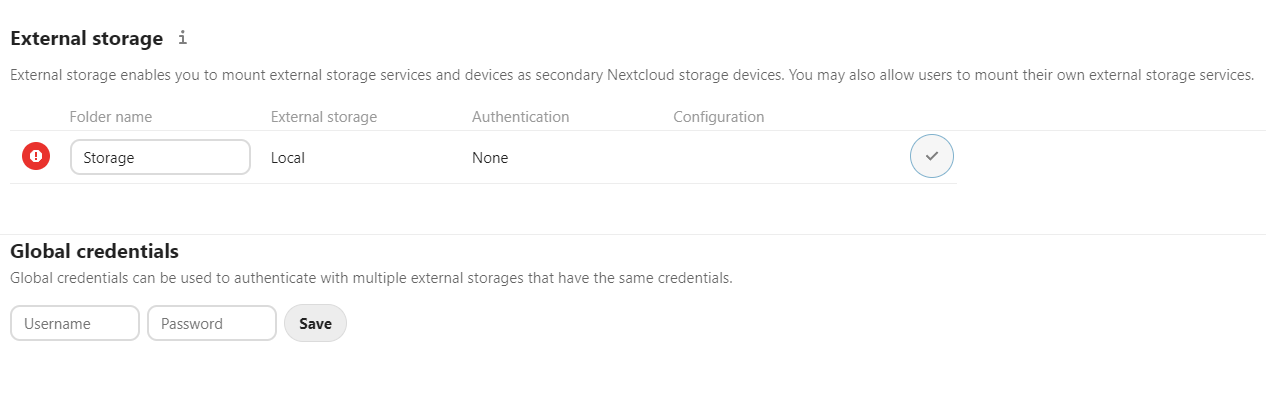Click the Local storage type label
Viewport: 1266px width, 410px height.
(x=288, y=157)
